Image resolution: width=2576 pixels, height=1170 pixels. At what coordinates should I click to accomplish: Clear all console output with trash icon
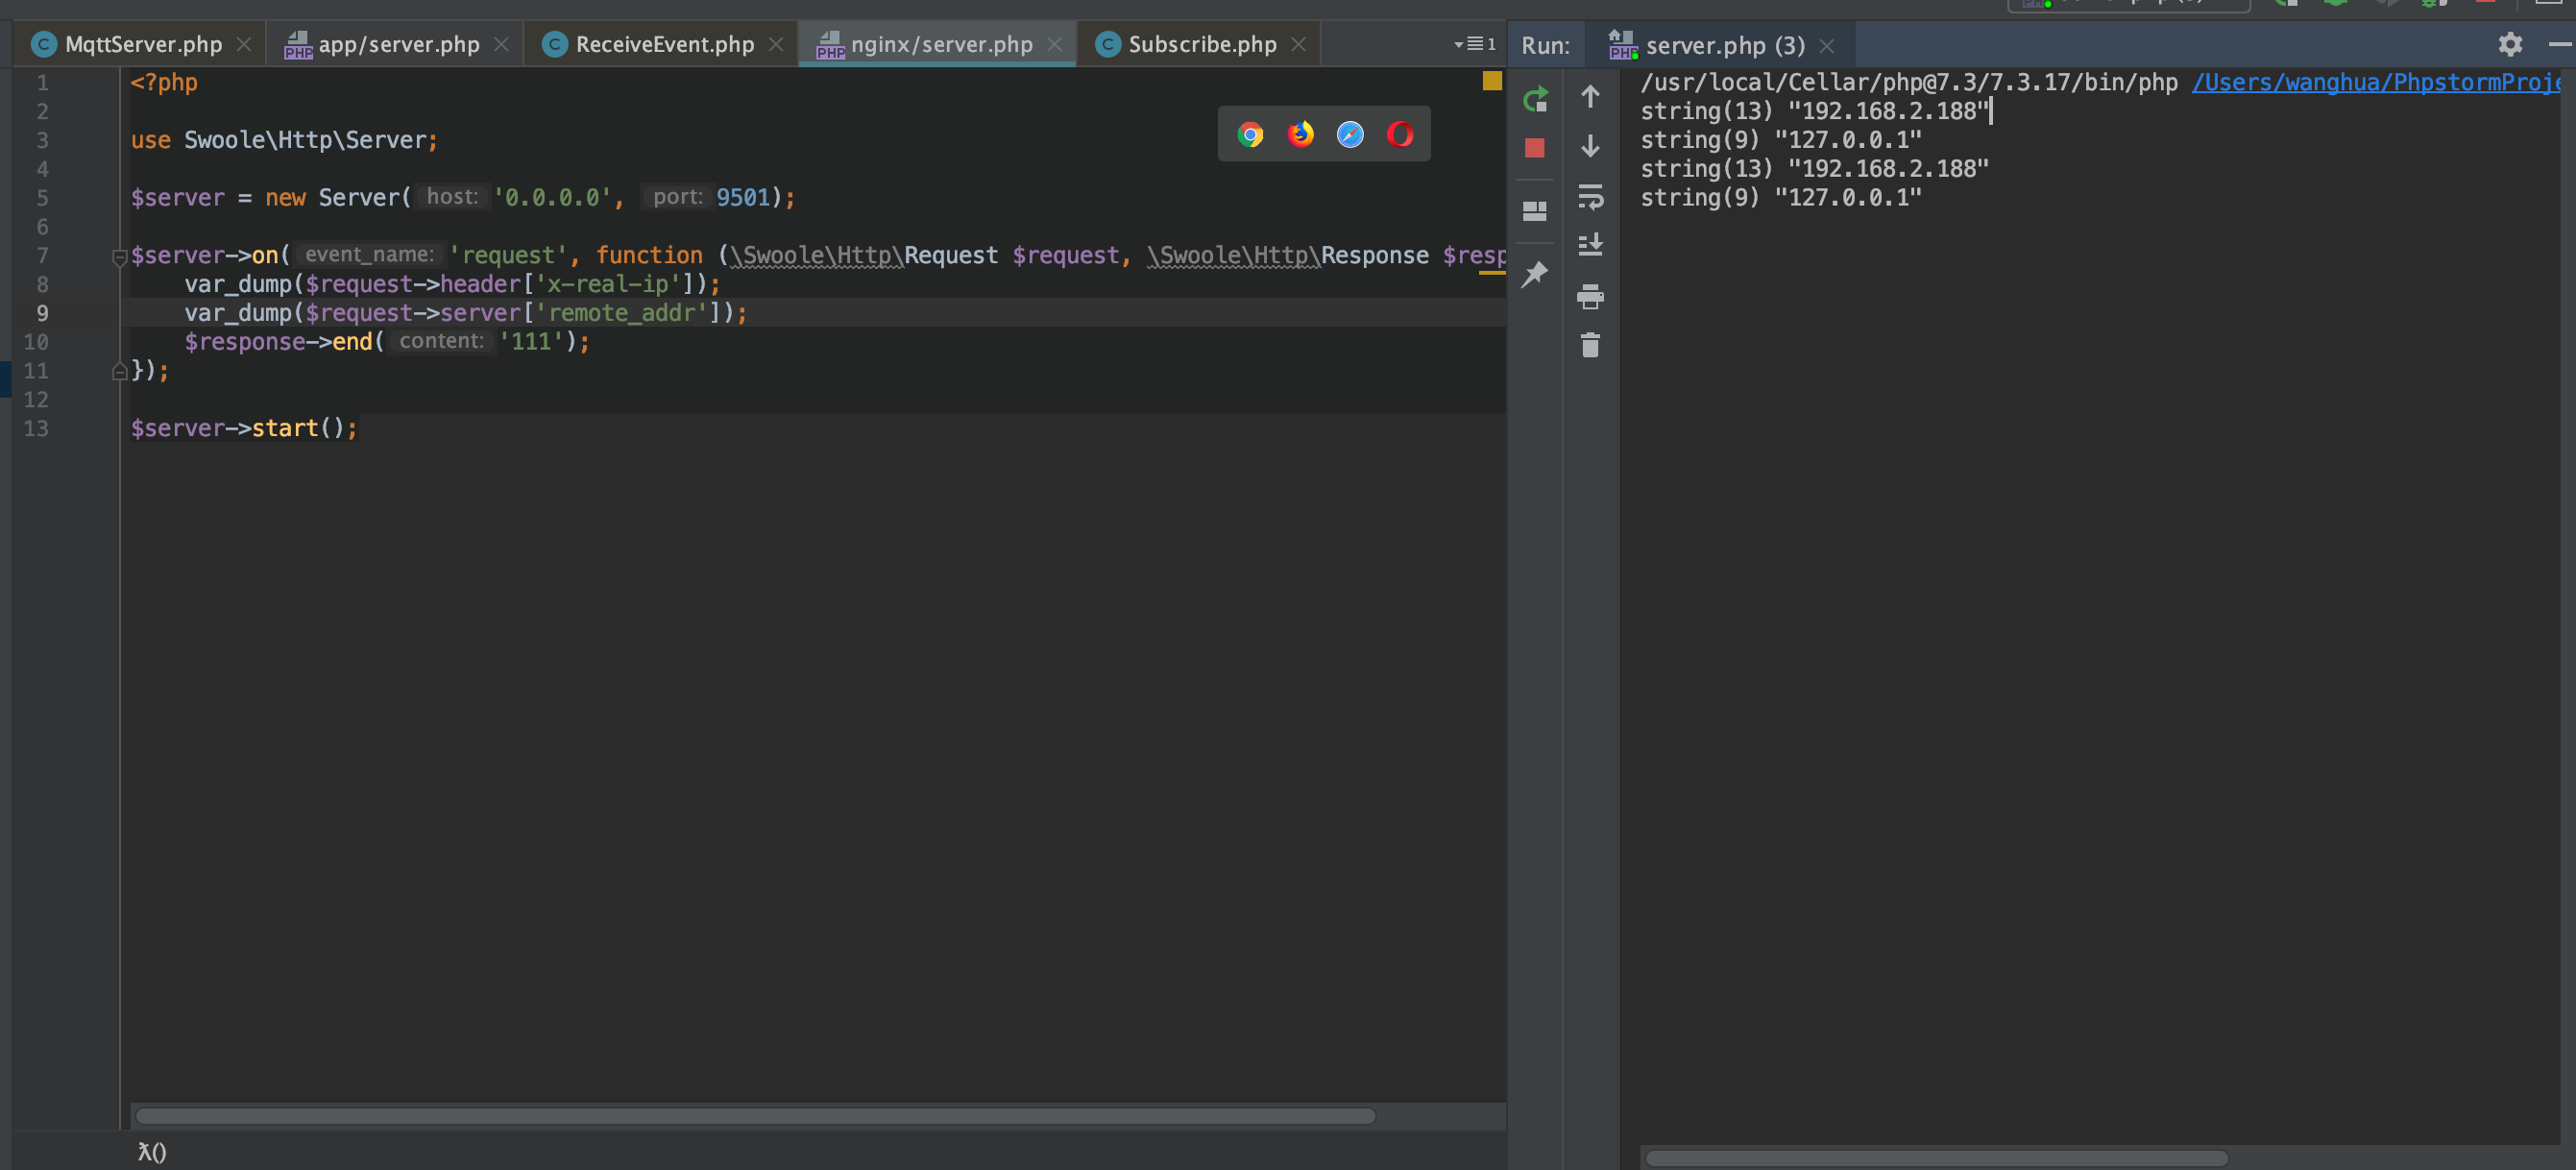click(1590, 345)
